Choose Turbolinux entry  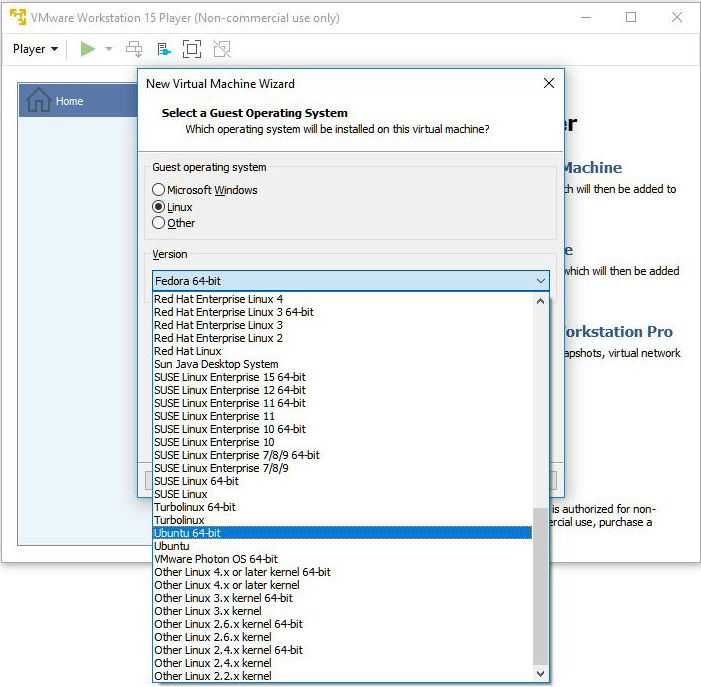pos(342,520)
